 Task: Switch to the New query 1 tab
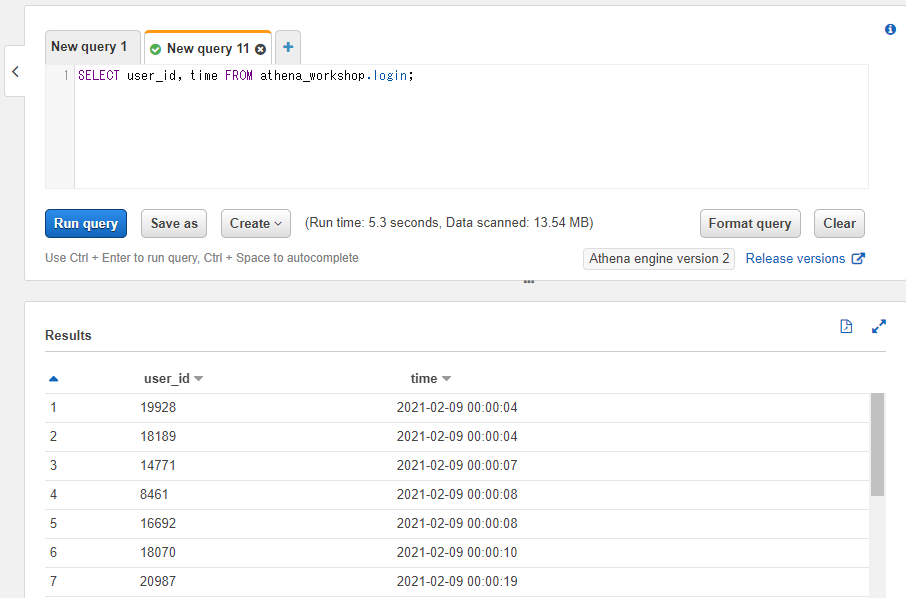tap(92, 46)
